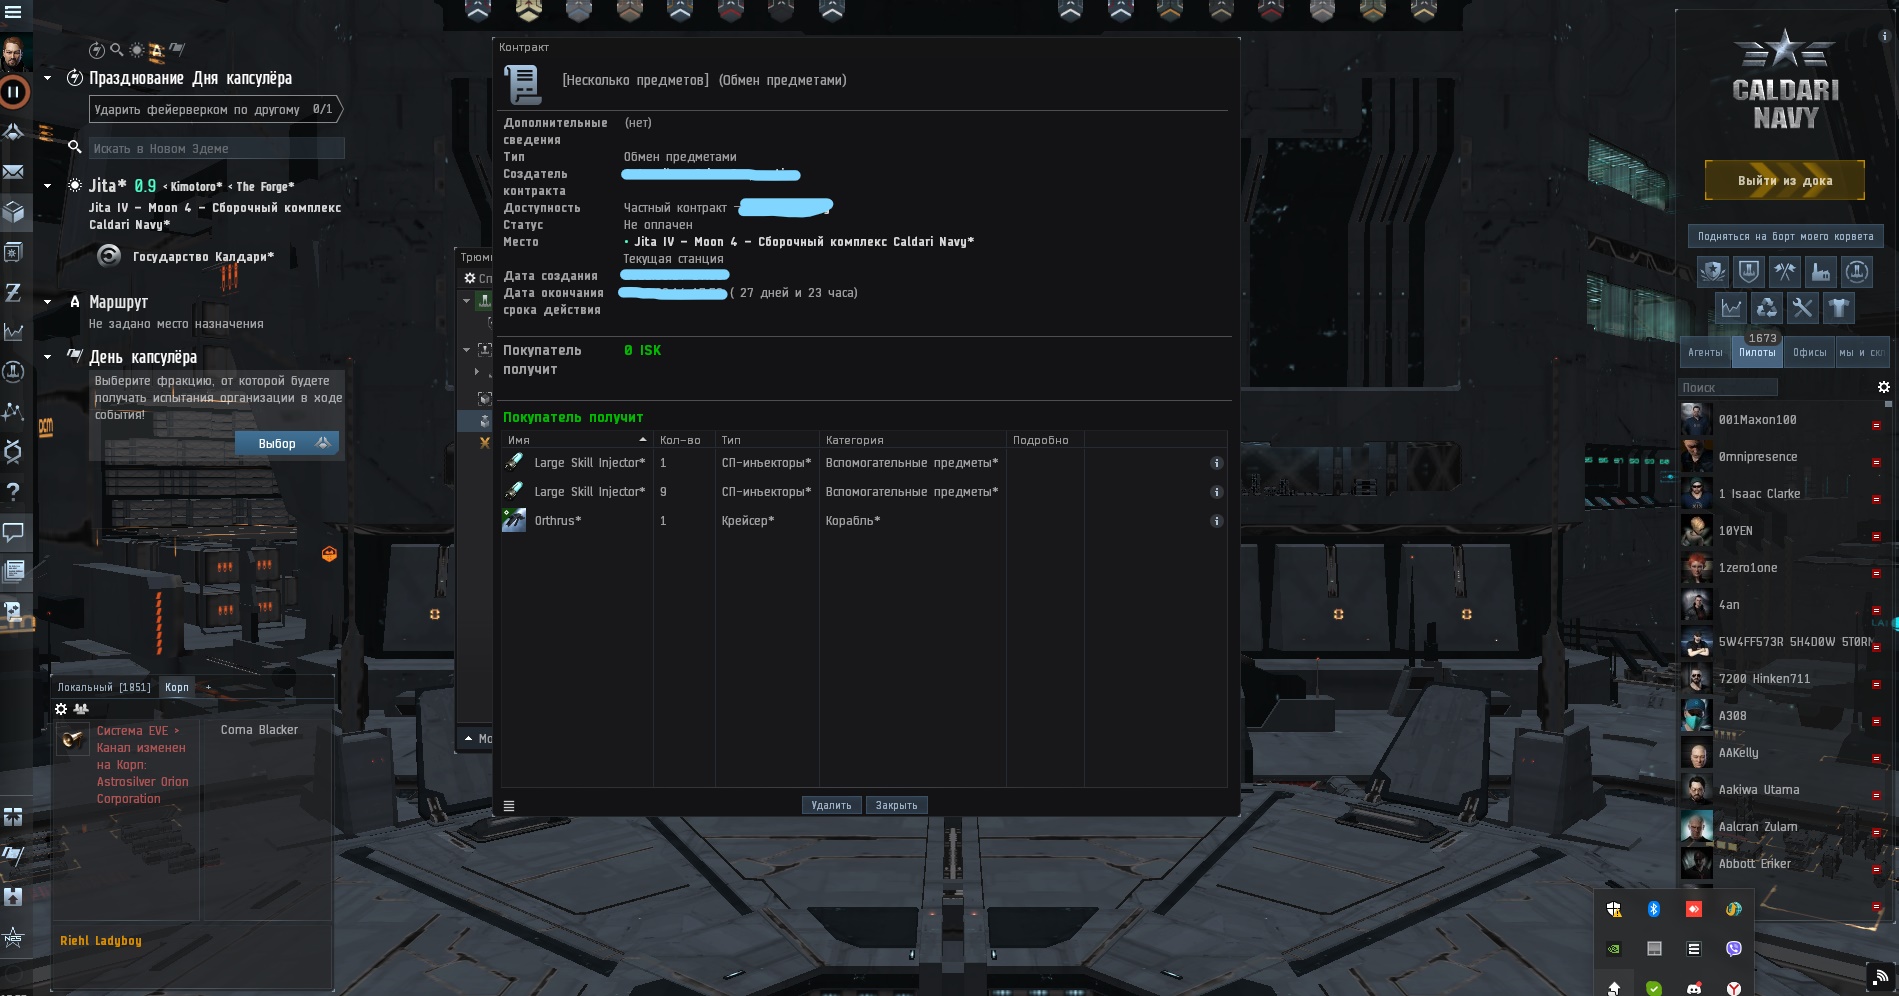The height and width of the screenshot is (996, 1899).
Task: Open the wallet safe icon
Action: pos(14,252)
